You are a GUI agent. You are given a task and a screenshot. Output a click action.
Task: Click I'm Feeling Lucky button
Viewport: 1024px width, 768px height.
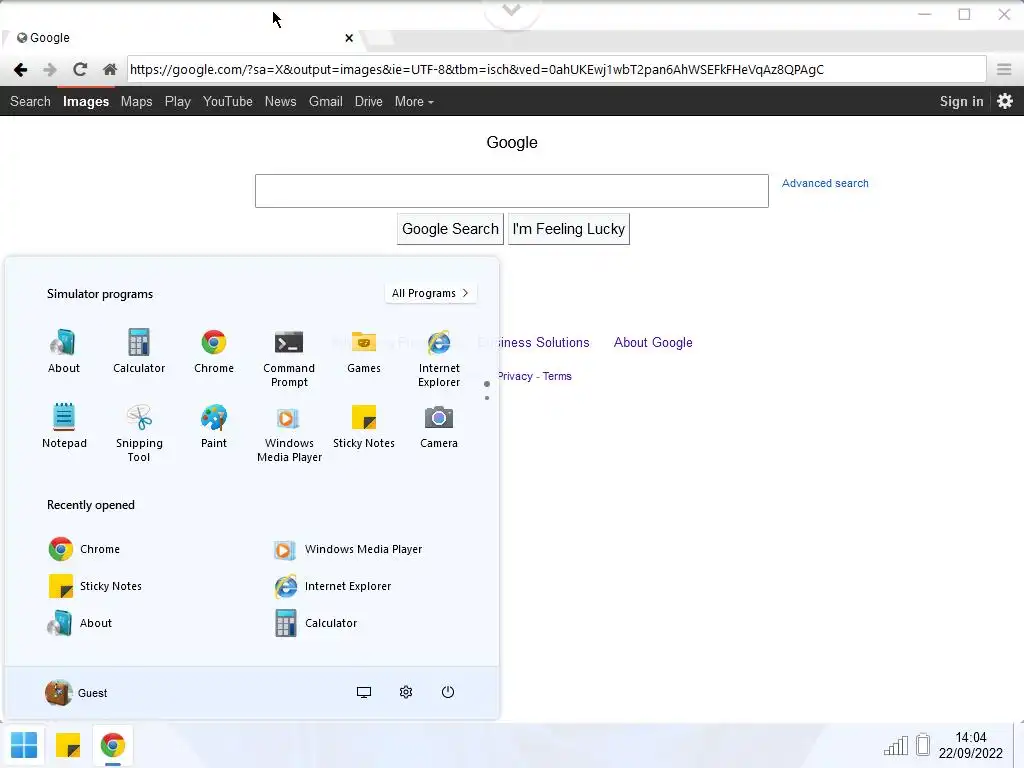569,229
